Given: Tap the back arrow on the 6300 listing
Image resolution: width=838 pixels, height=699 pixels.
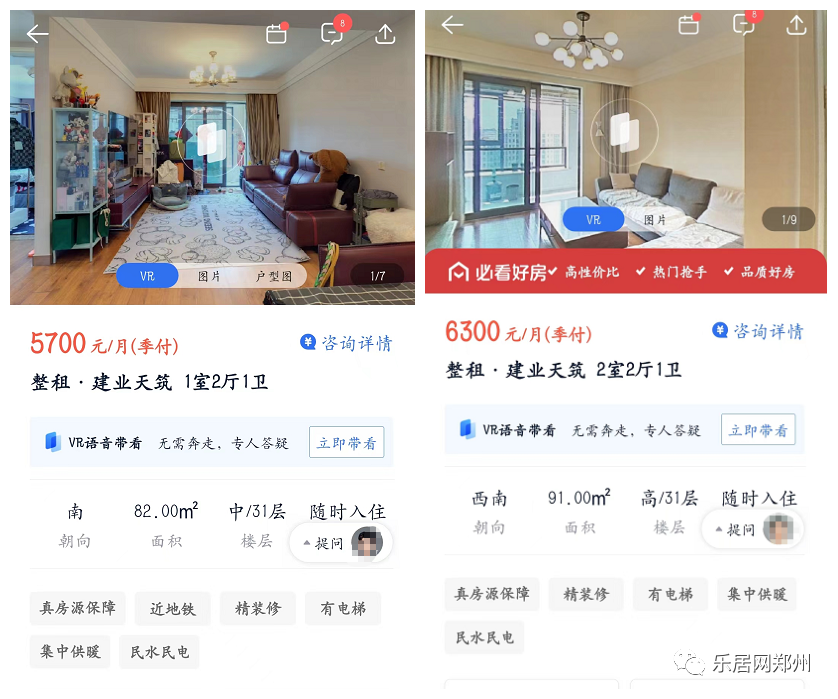Looking at the screenshot, I should coord(452,25).
